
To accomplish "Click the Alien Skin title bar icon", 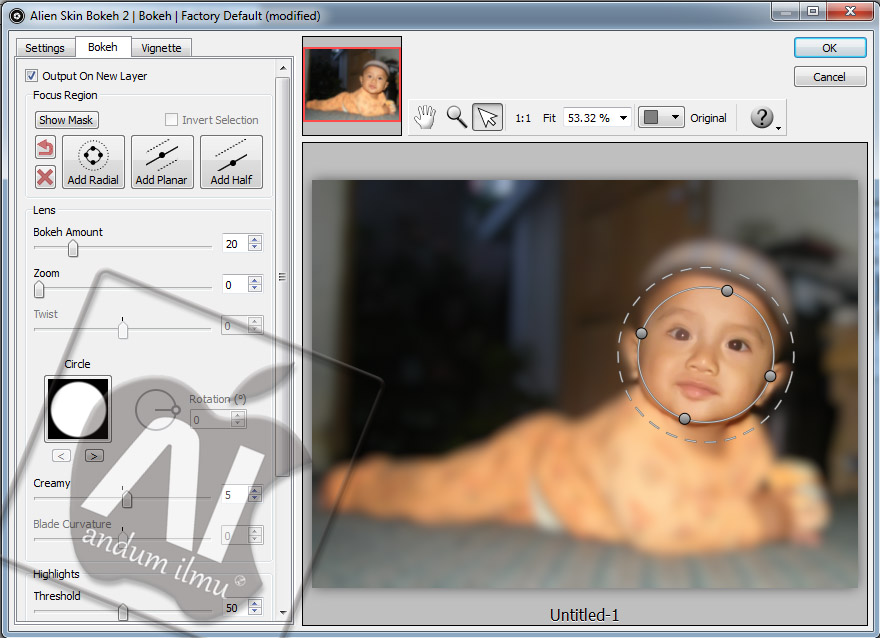I will click(17, 16).
